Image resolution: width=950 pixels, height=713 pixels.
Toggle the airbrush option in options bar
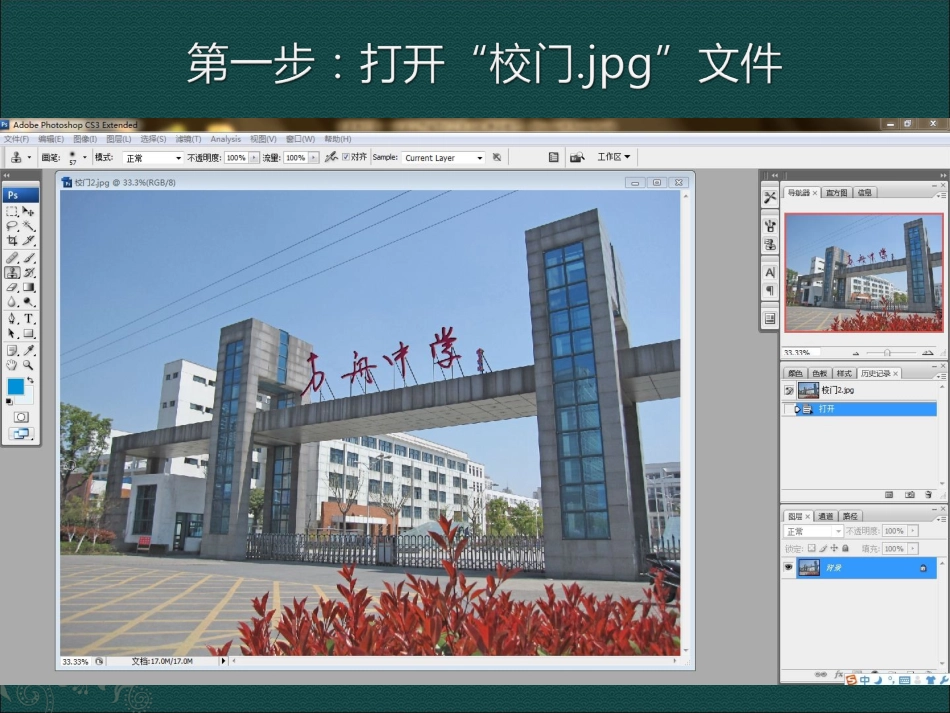[x=331, y=157]
